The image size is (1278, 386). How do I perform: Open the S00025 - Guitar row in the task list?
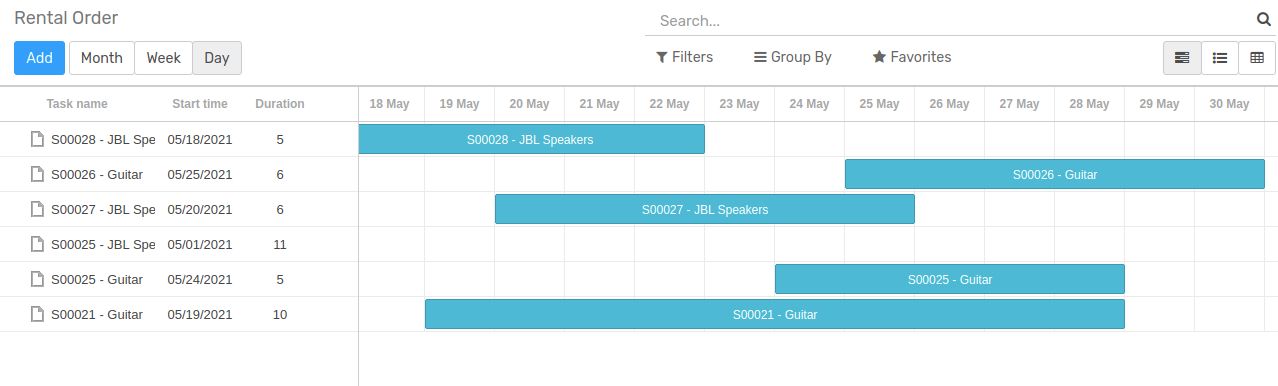179,279
